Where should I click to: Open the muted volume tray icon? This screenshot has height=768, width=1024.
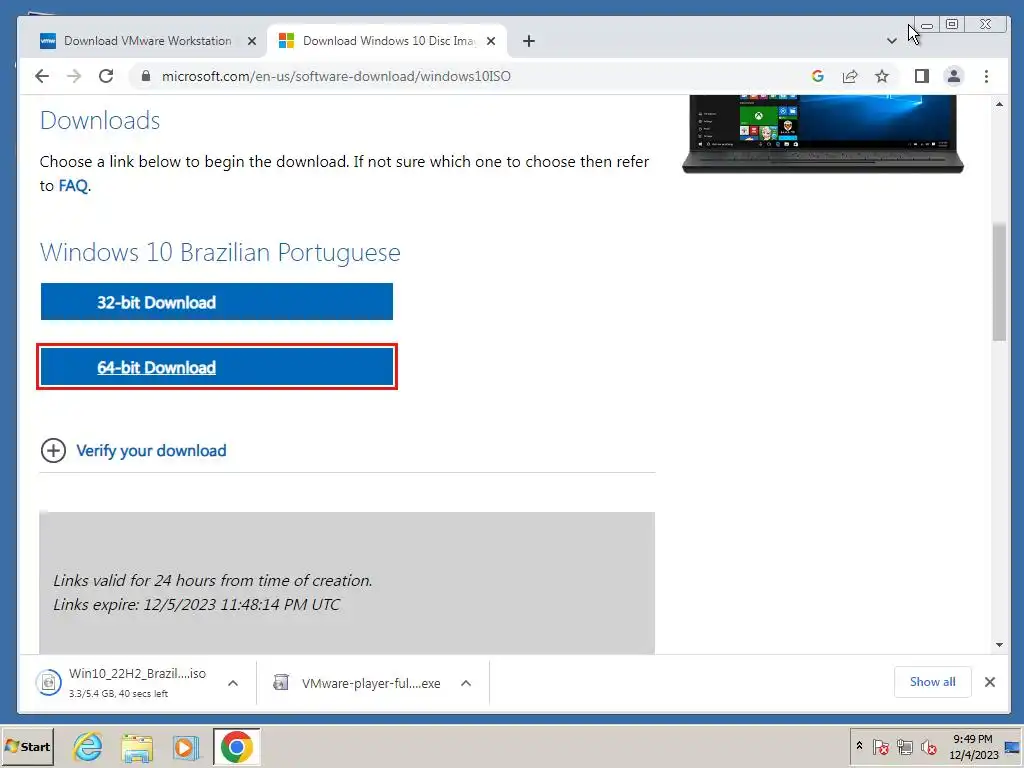click(x=929, y=746)
